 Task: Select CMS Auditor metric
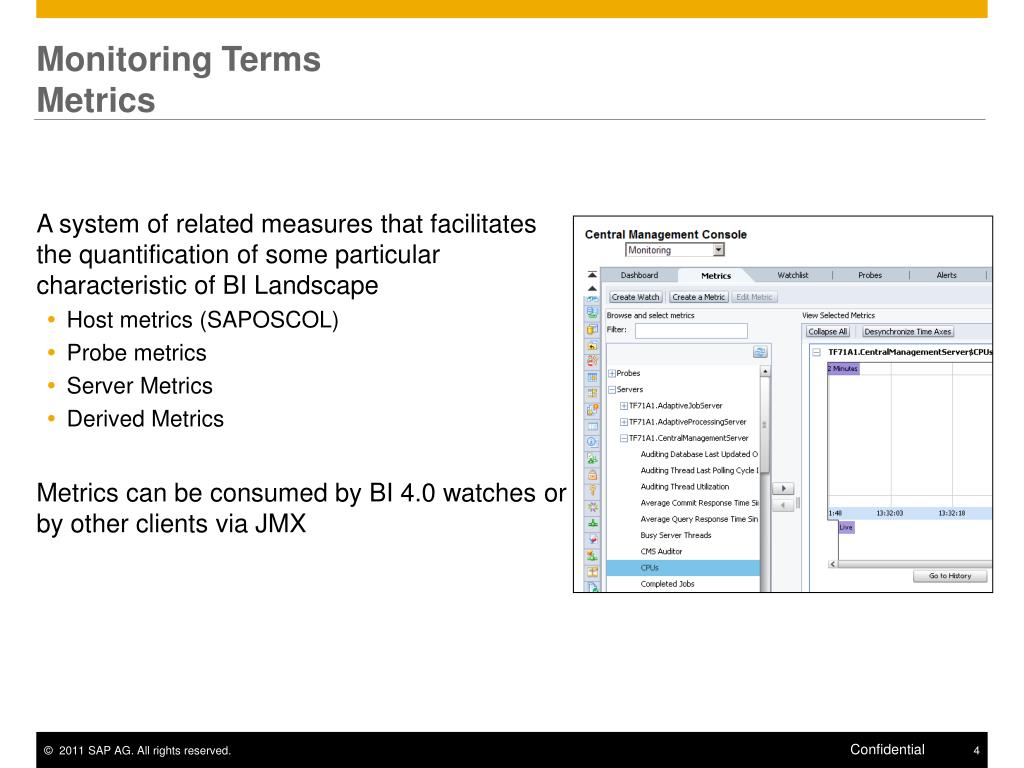662,552
